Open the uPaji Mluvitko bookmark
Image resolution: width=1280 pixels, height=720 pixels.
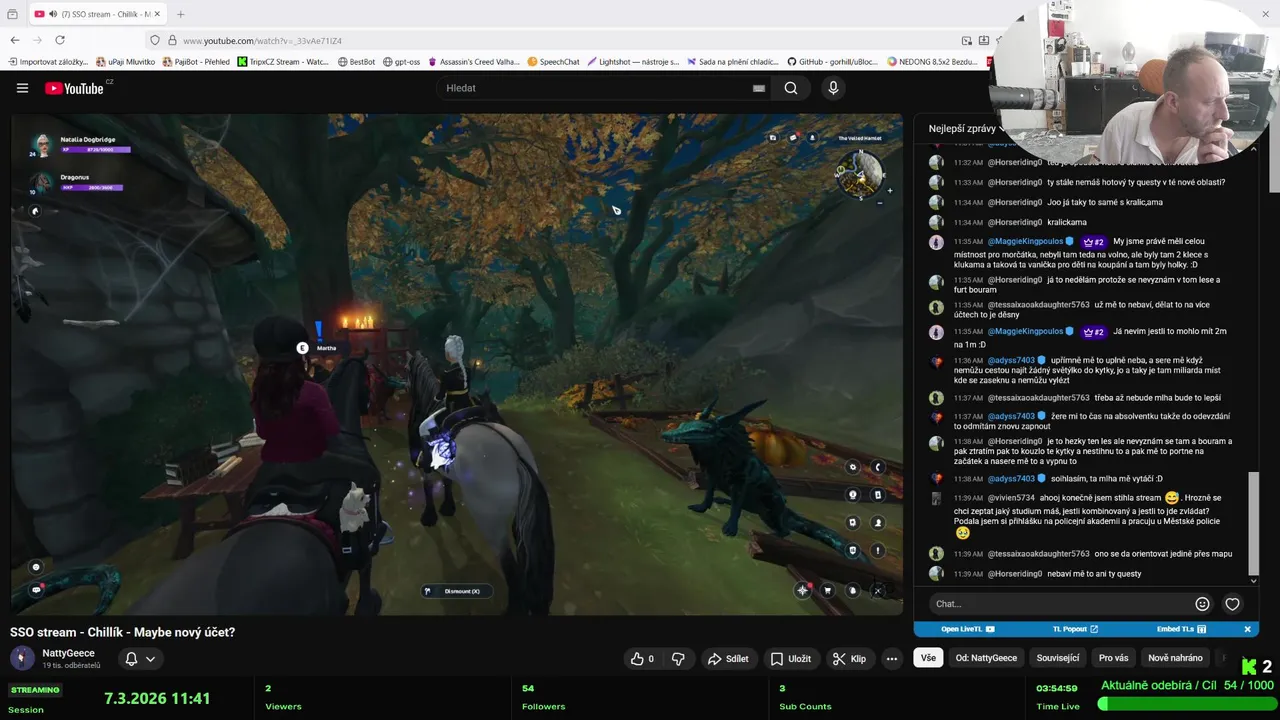pos(125,62)
